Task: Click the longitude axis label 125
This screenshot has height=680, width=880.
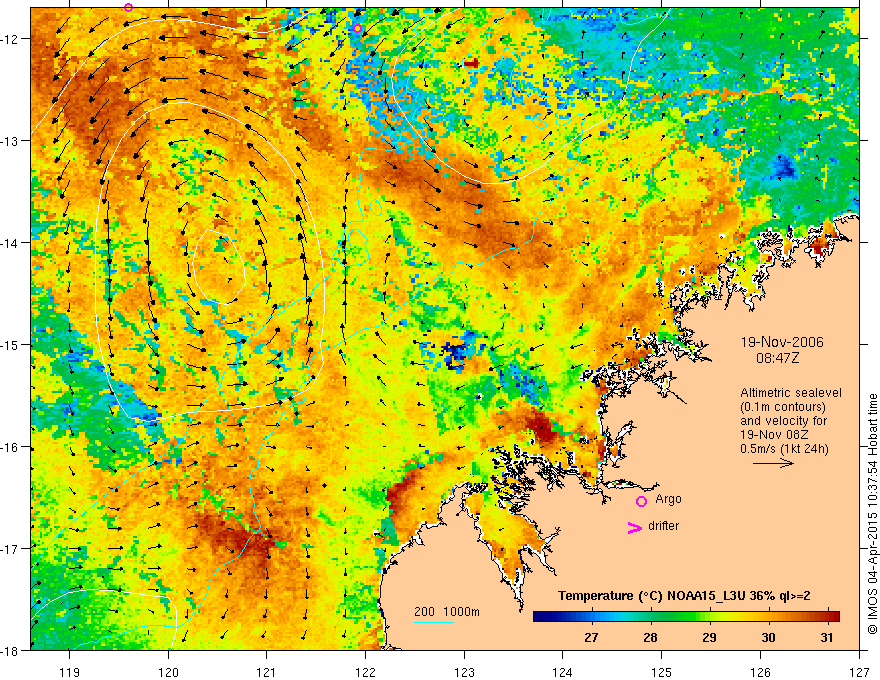Action: coord(662,672)
